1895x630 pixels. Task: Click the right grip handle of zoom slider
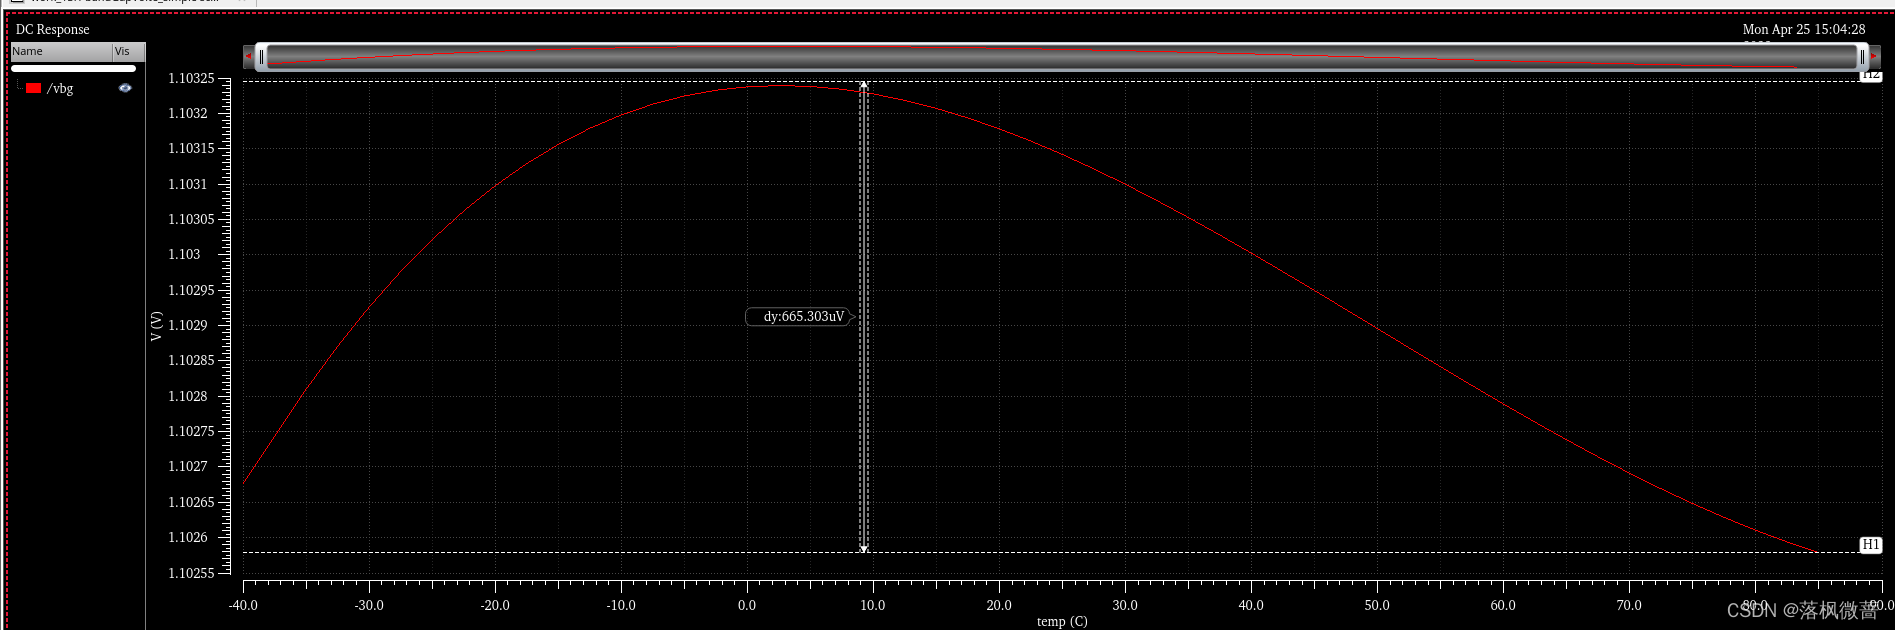1861,56
